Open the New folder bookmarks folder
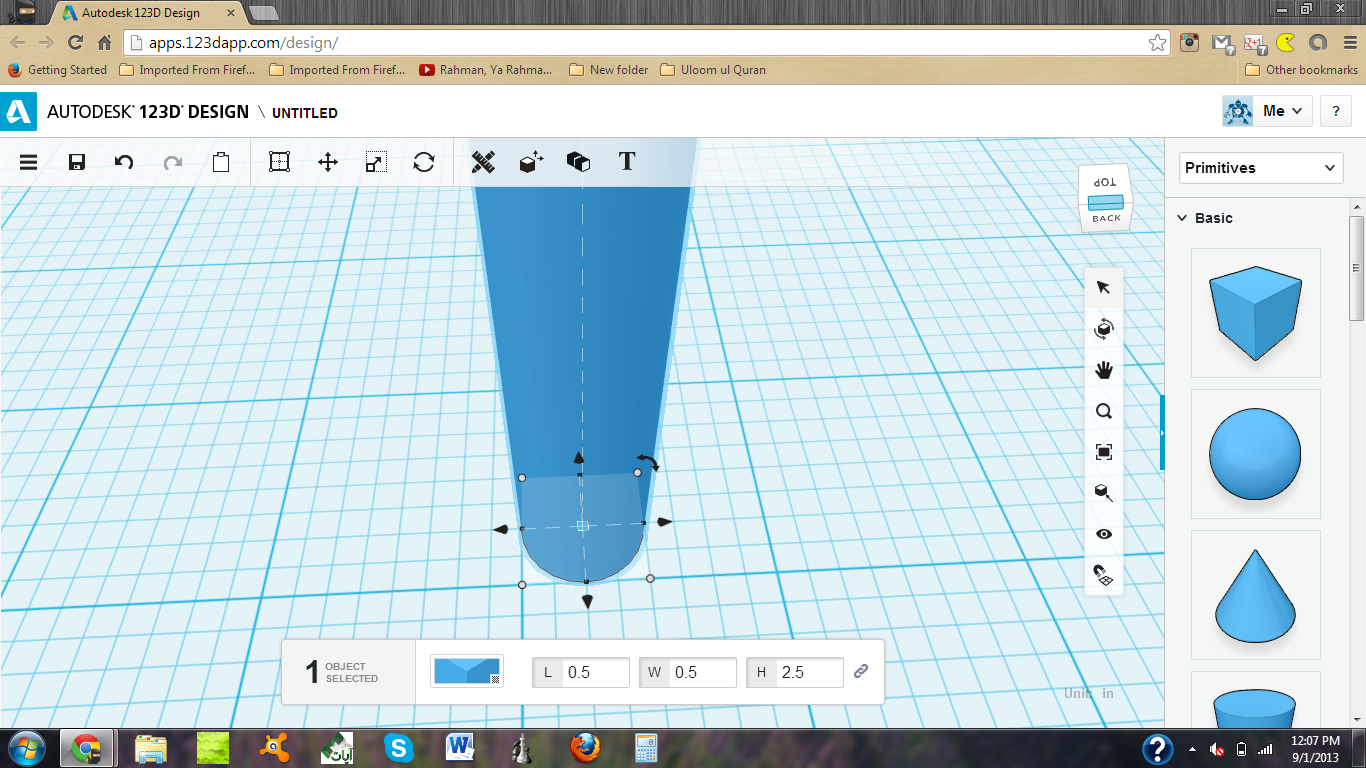Screen dimensions: 1366x768 click(x=608, y=70)
